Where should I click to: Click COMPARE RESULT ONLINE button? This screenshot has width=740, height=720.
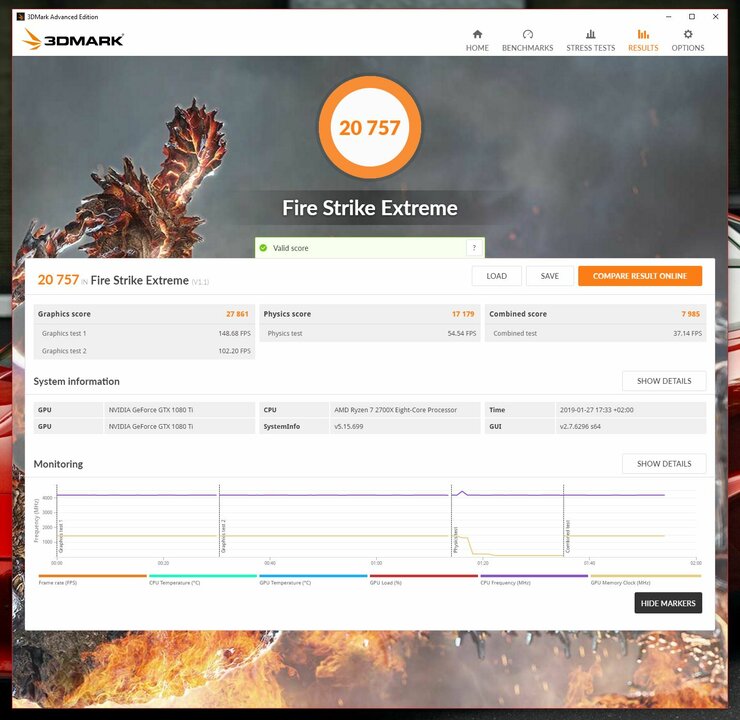tap(640, 276)
